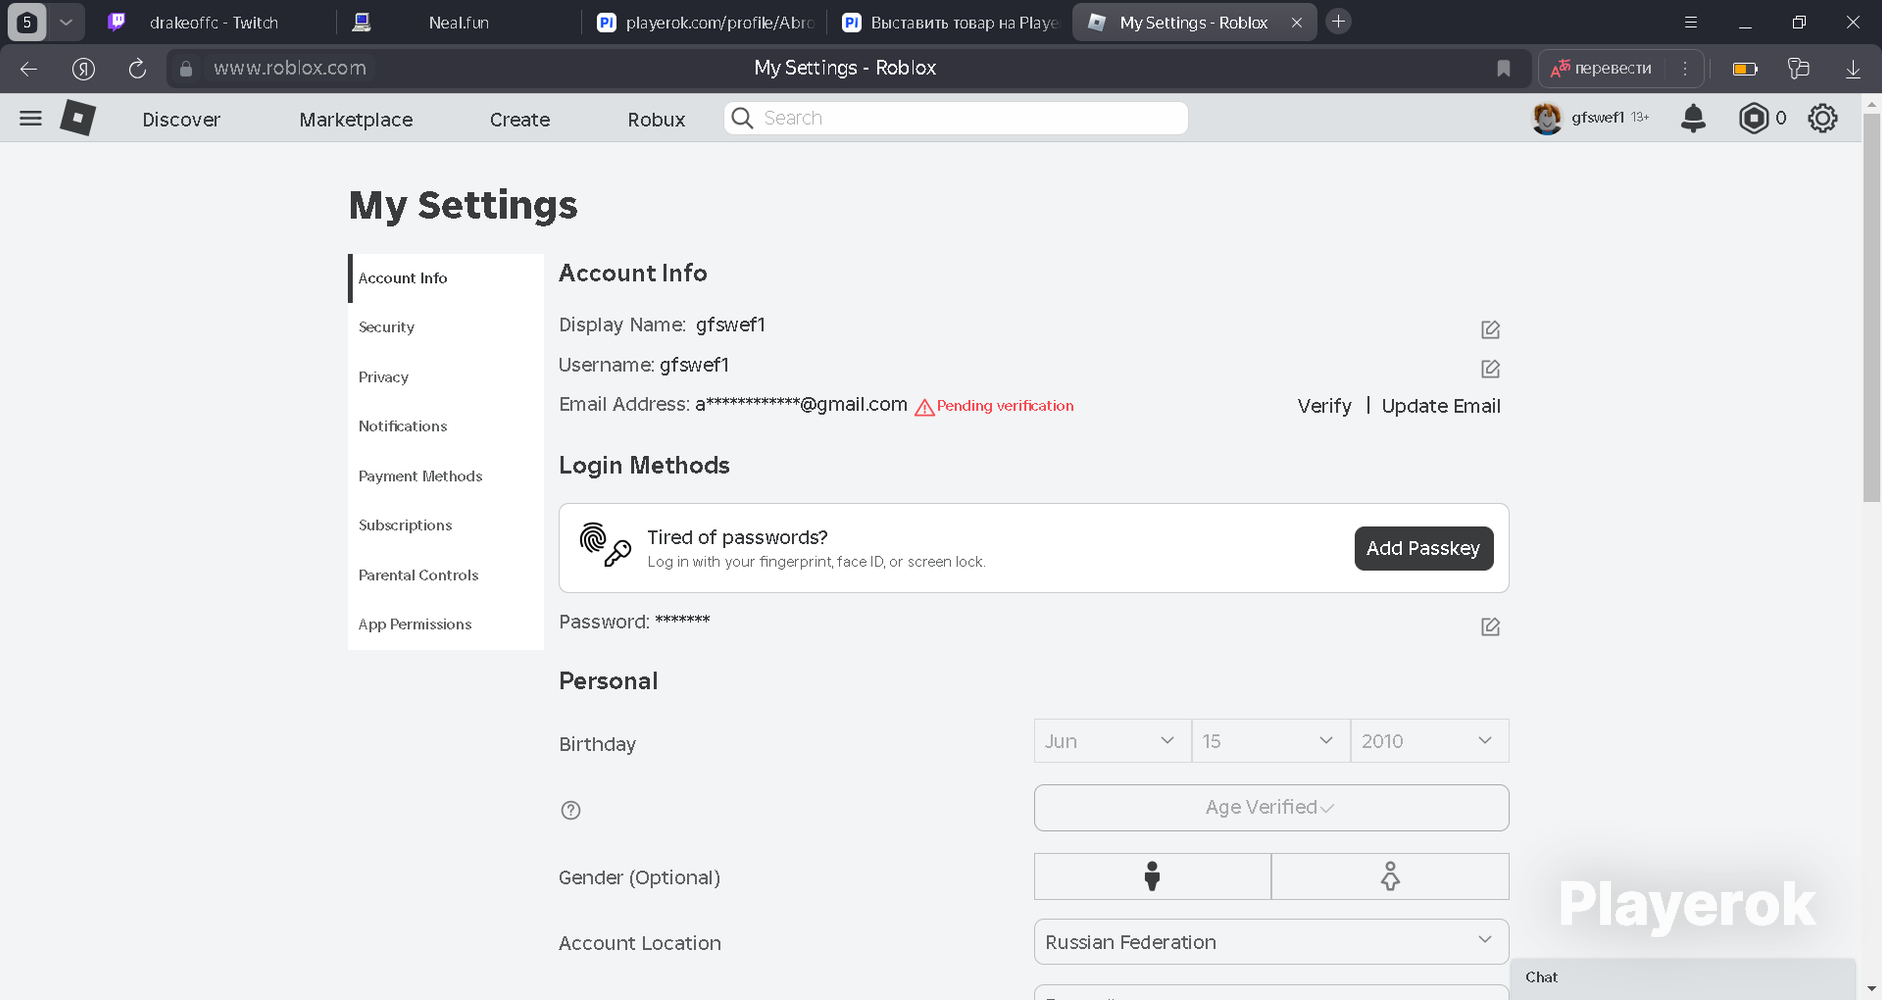Switch to the drakeoffc - Twitch tab

click(x=214, y=22)
